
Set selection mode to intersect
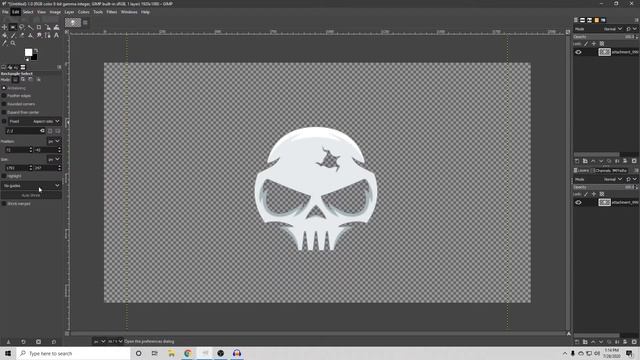[38, 79]
